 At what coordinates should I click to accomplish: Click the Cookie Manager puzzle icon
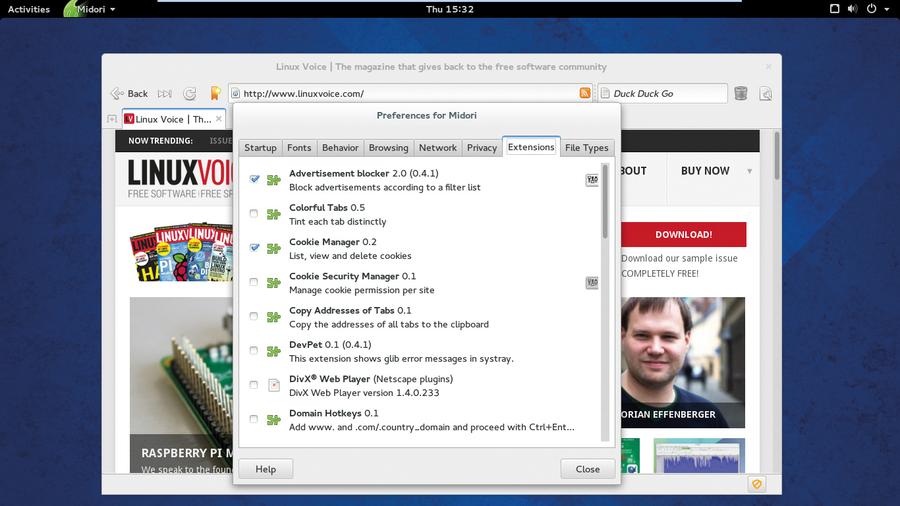click(274, 248)
